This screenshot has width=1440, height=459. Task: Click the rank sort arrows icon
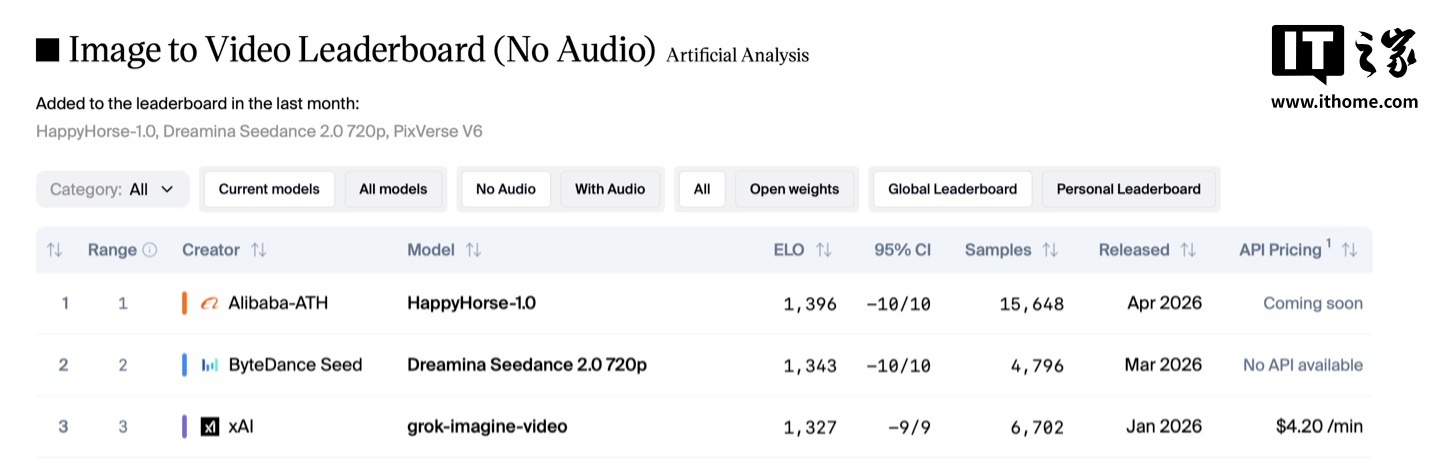pos(54,250)
